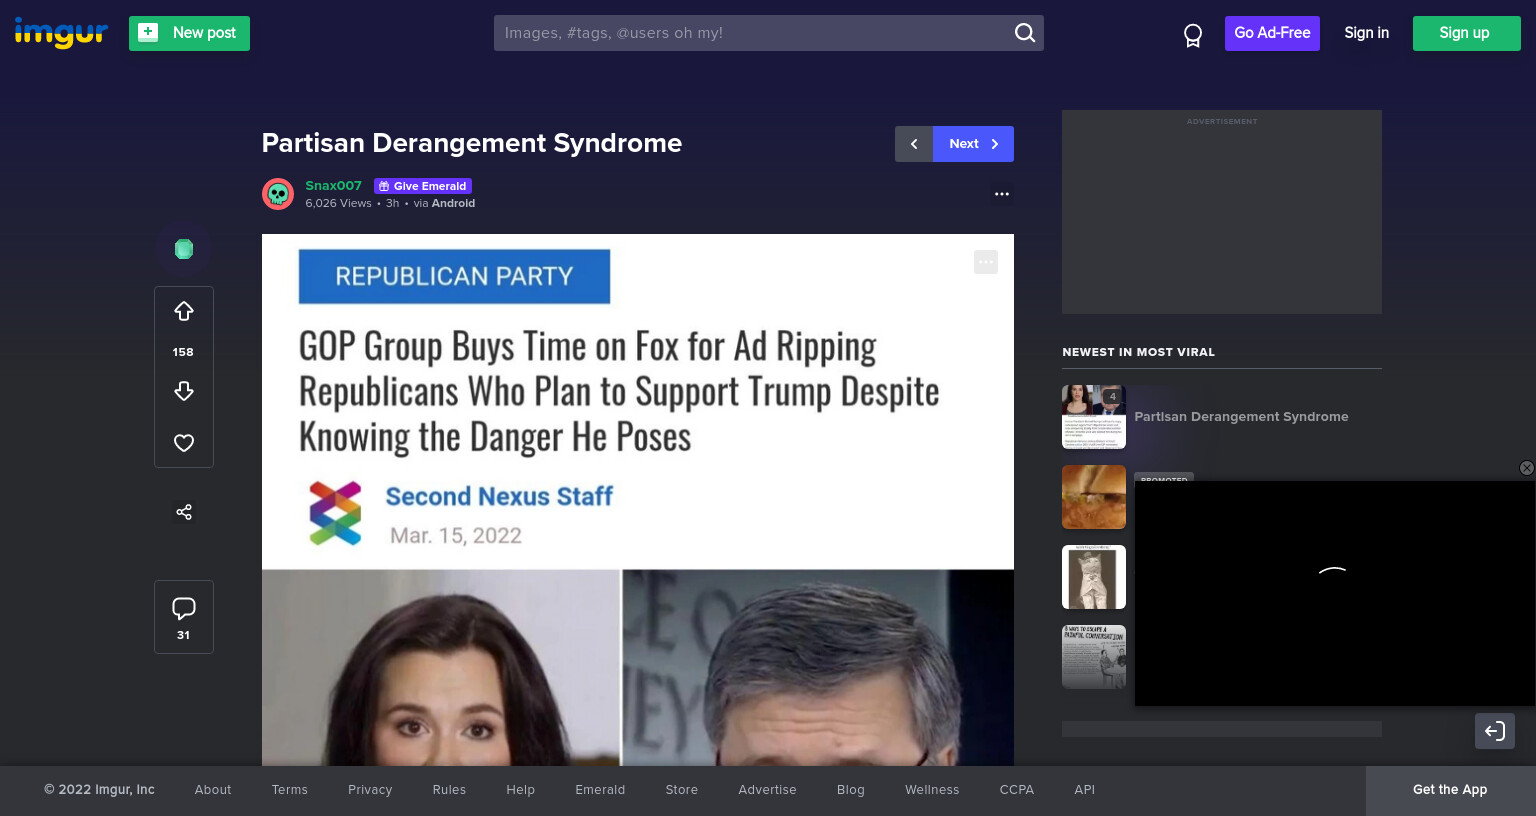Select Get the App

1450,790
